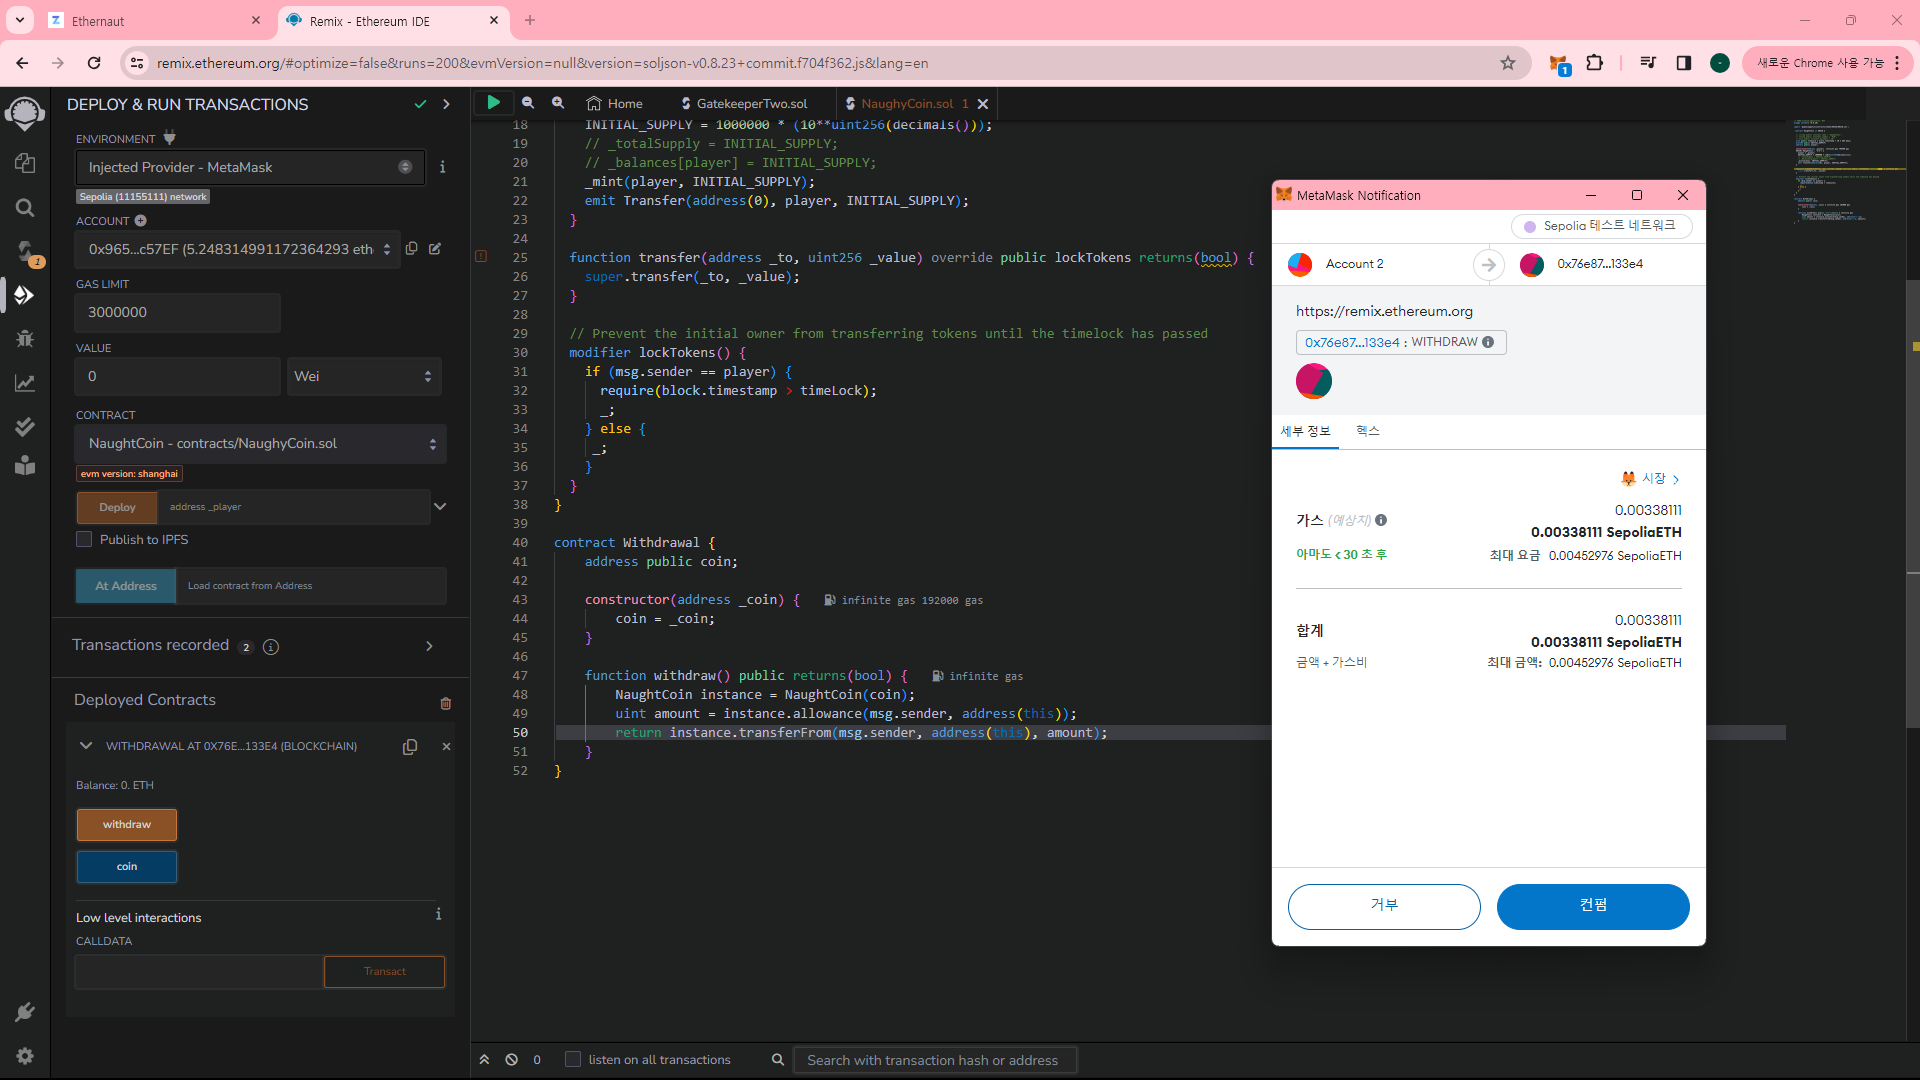Toggle terminal with double chevron icon

(x=484, y=1059)
